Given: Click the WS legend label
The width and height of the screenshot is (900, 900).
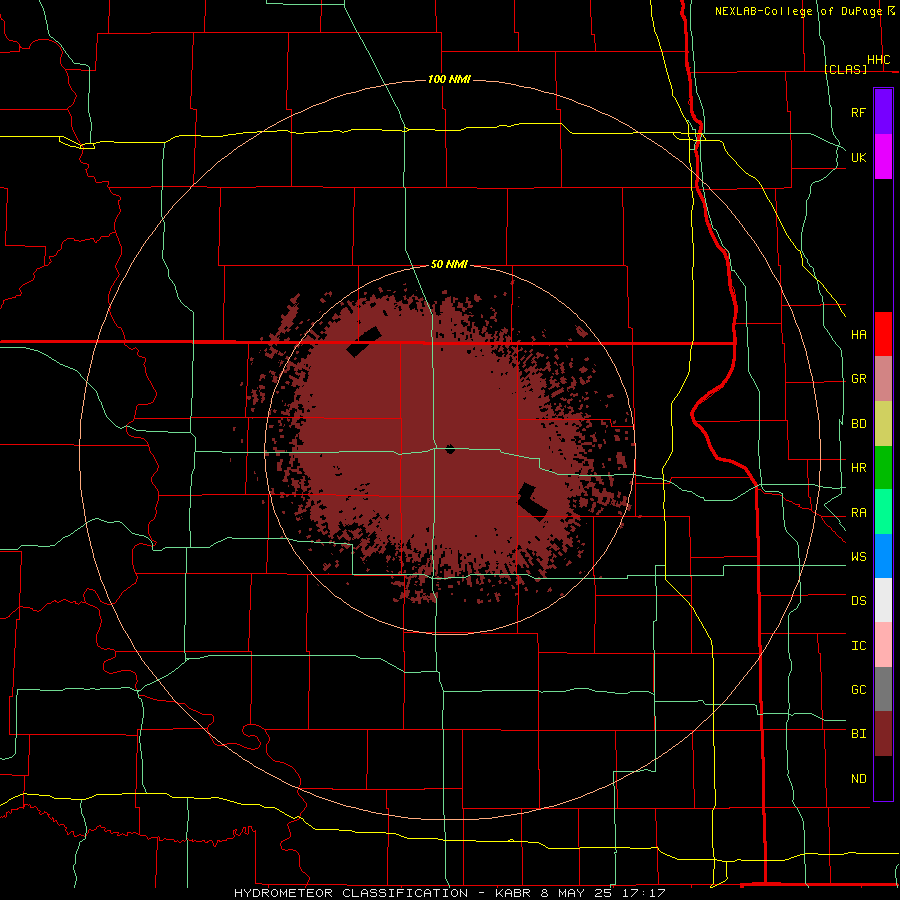Looking at the screenshot, I should [x=858, y=557].
